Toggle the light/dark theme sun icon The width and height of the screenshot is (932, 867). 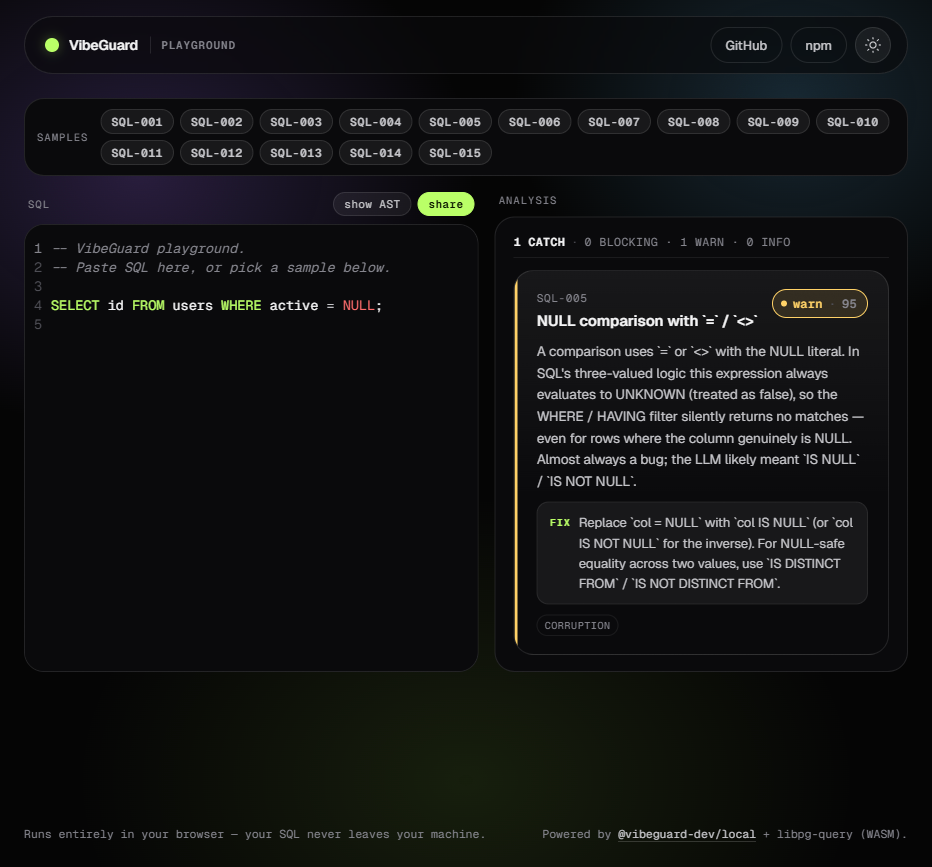tap(872, 45)
